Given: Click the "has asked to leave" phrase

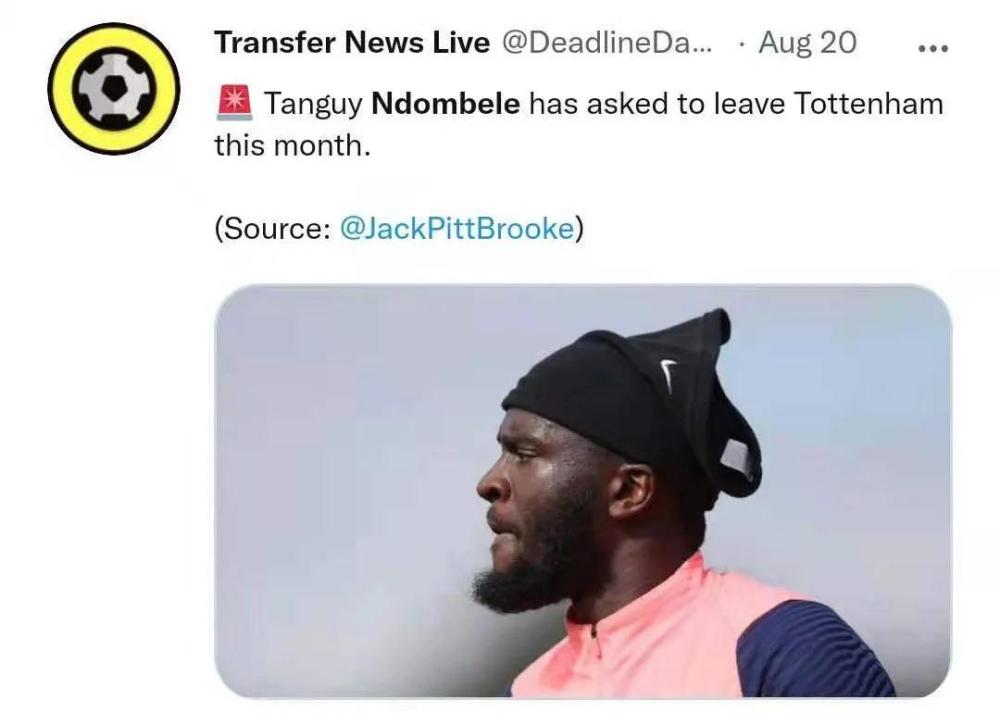Looking at the screenshot, I should click(x=656, y=103).
